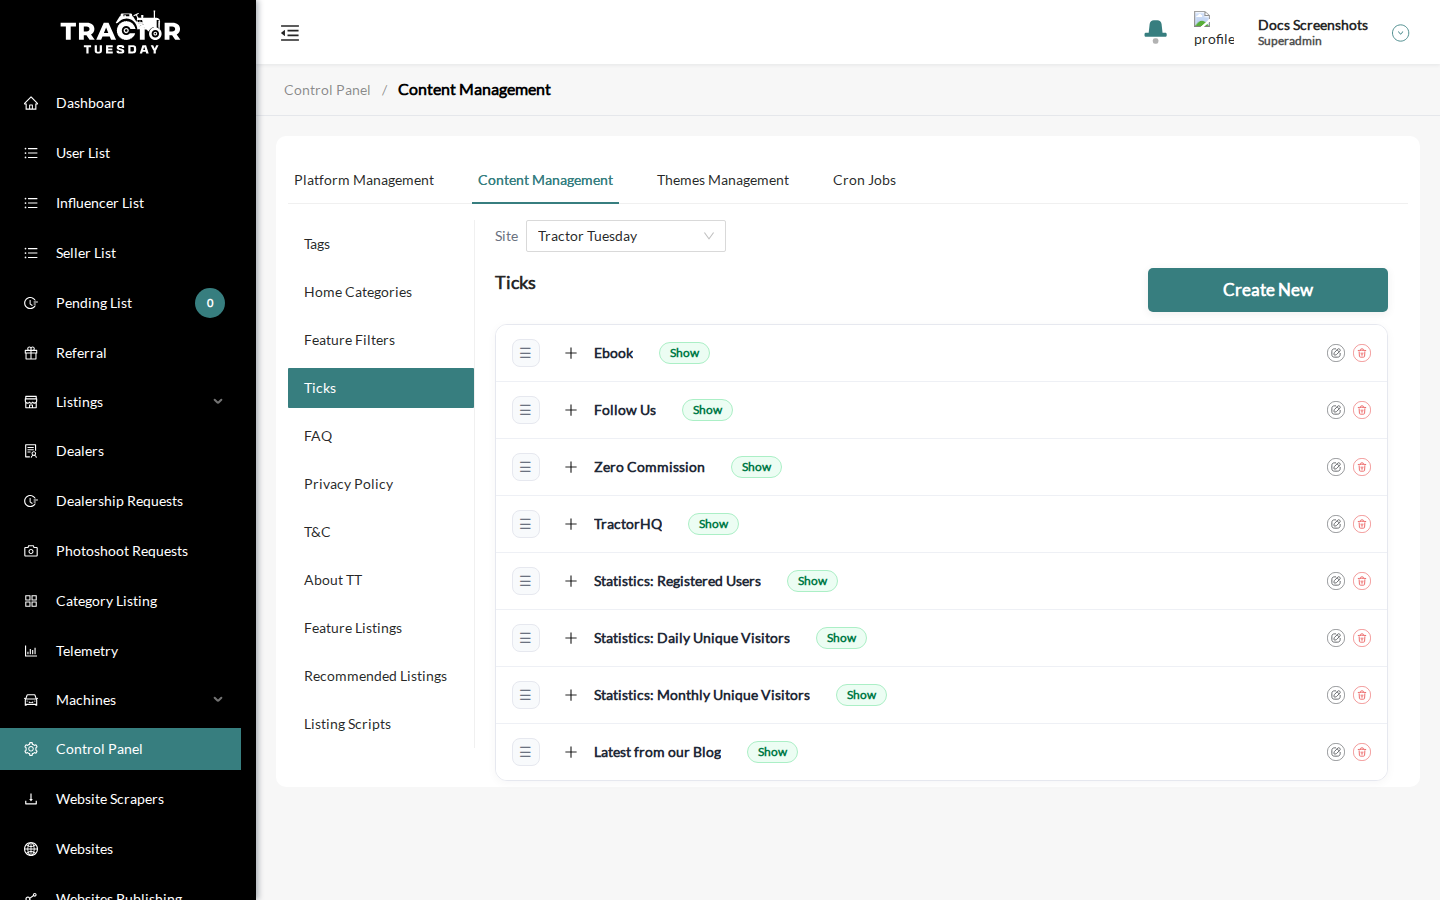Expand the Listings sidebar submenu
The width and height of the screenshot is (1440, 900).
(218, 402)
